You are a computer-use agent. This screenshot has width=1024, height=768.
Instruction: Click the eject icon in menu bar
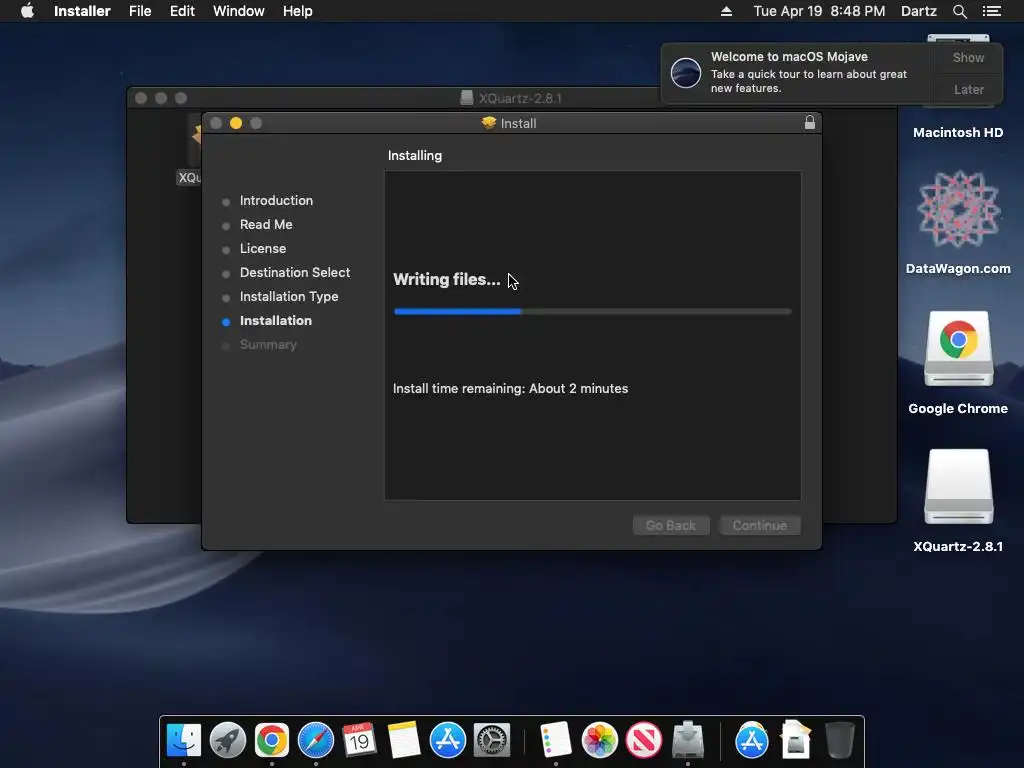(x=726, y=11)
